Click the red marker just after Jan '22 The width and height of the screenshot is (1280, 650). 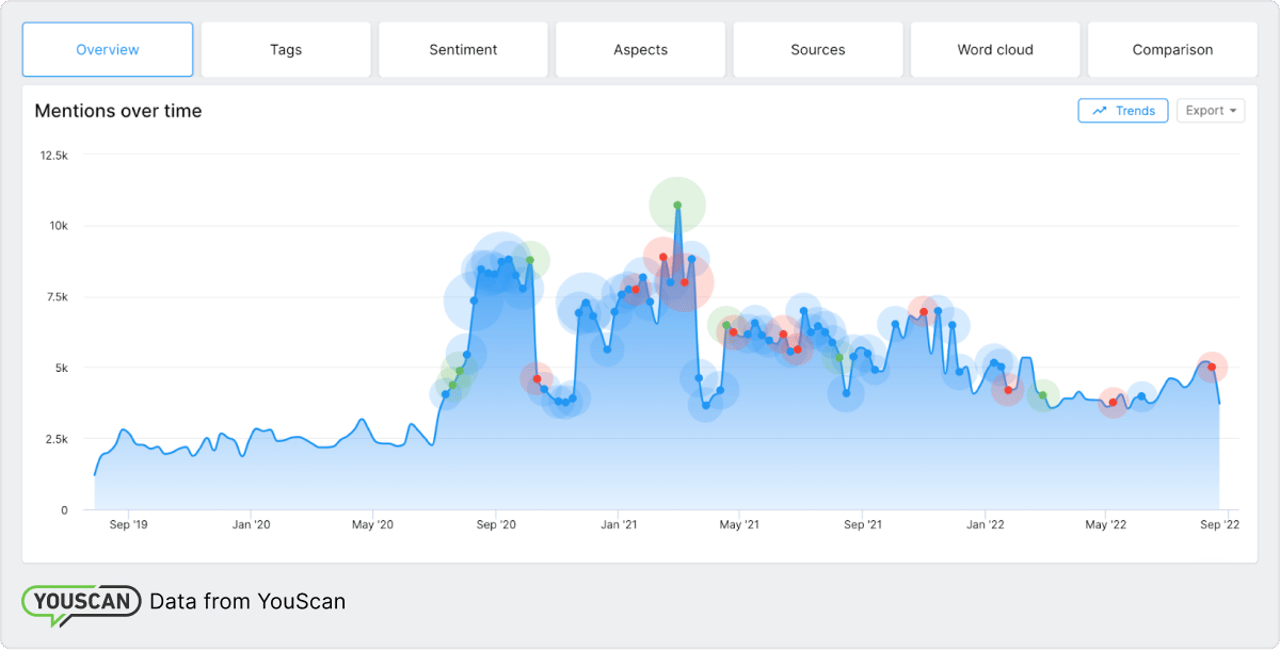pyautogui.click(x=1008, y=390)
